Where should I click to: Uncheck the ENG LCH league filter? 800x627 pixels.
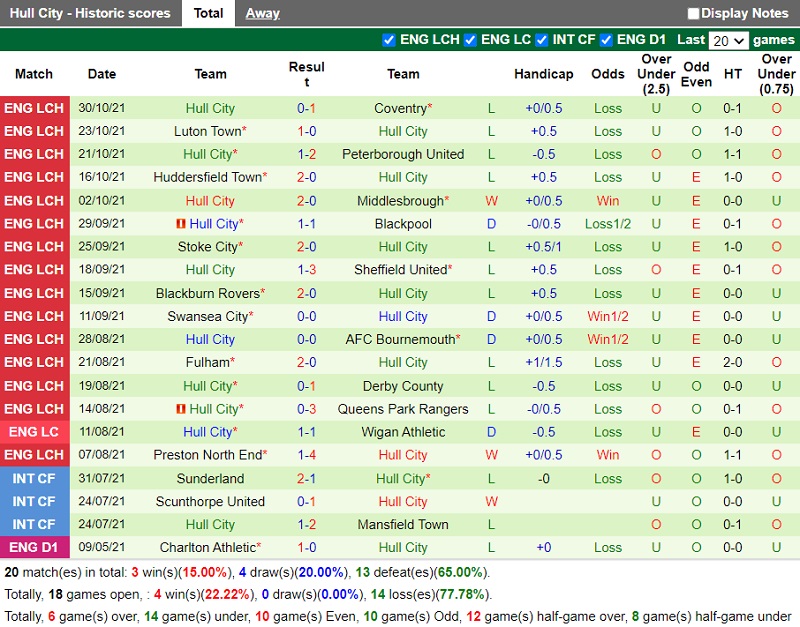pos(389,40)
